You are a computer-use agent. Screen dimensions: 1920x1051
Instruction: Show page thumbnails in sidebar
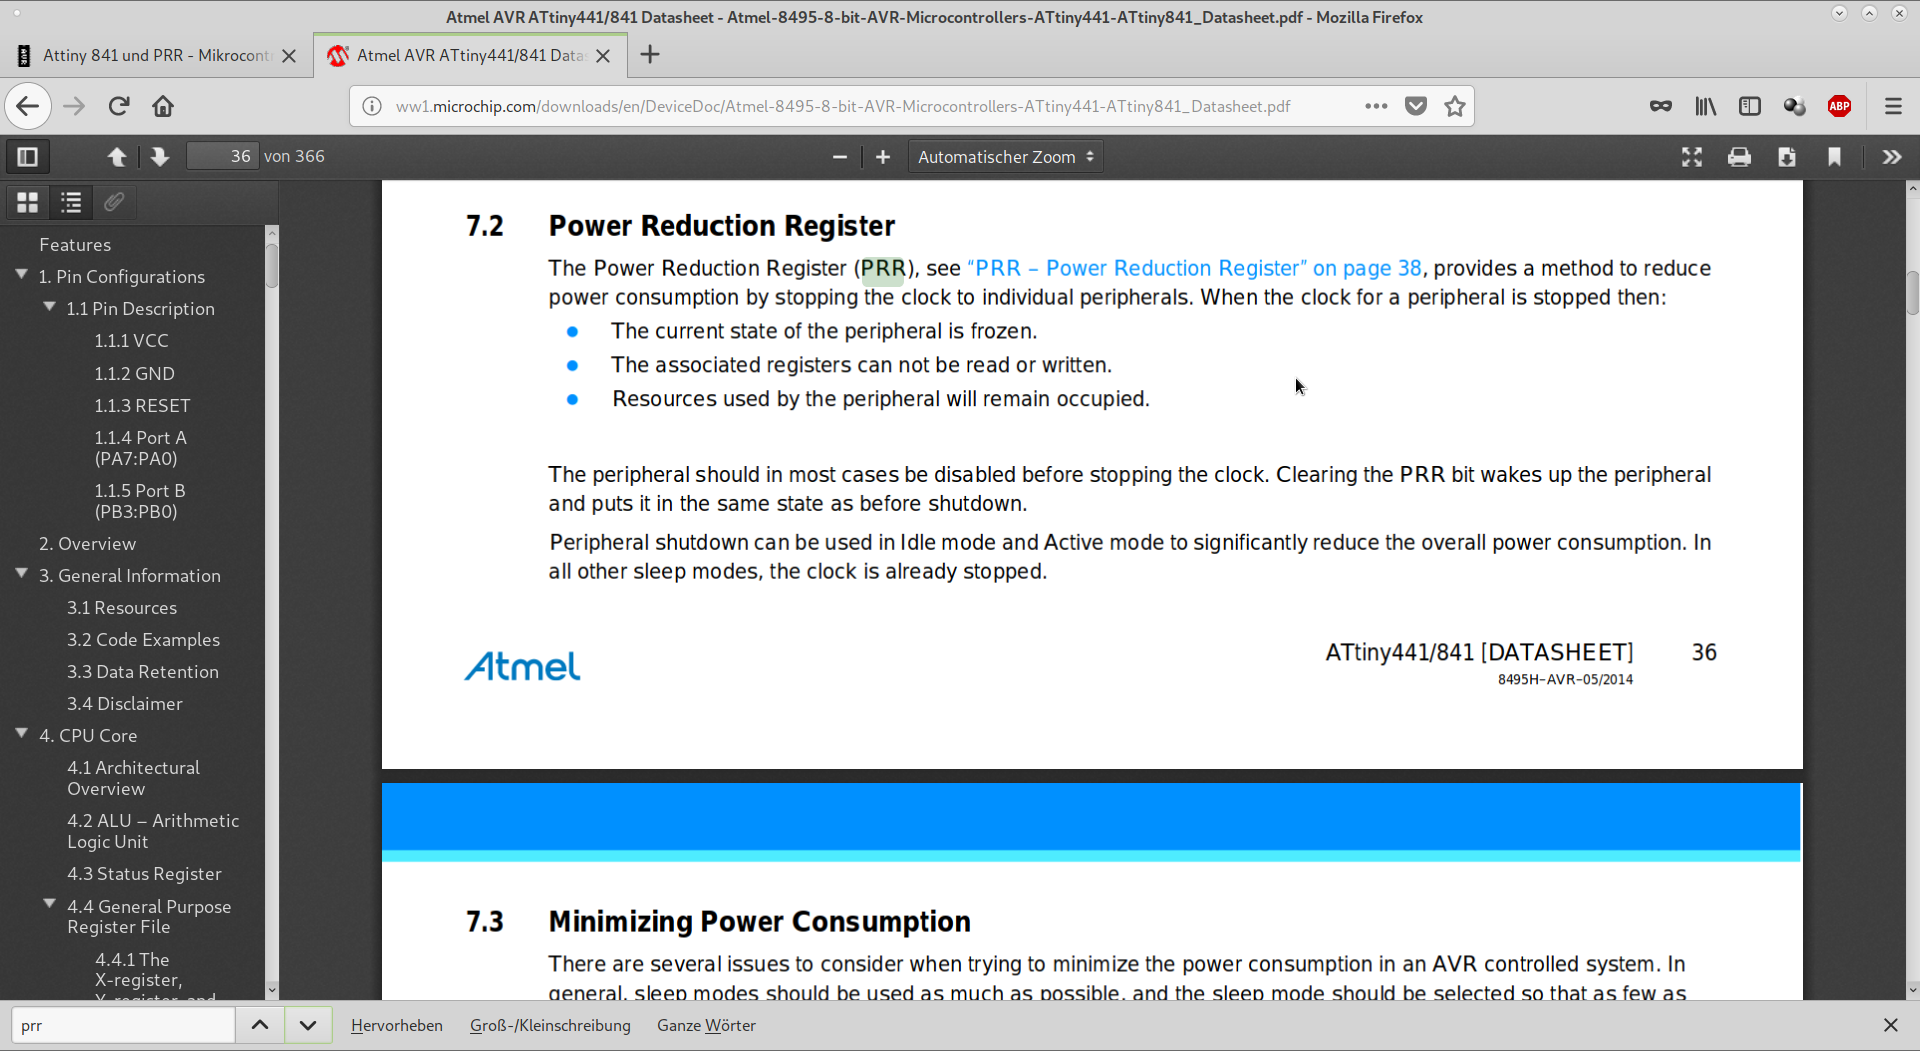[x=28, y=203]
